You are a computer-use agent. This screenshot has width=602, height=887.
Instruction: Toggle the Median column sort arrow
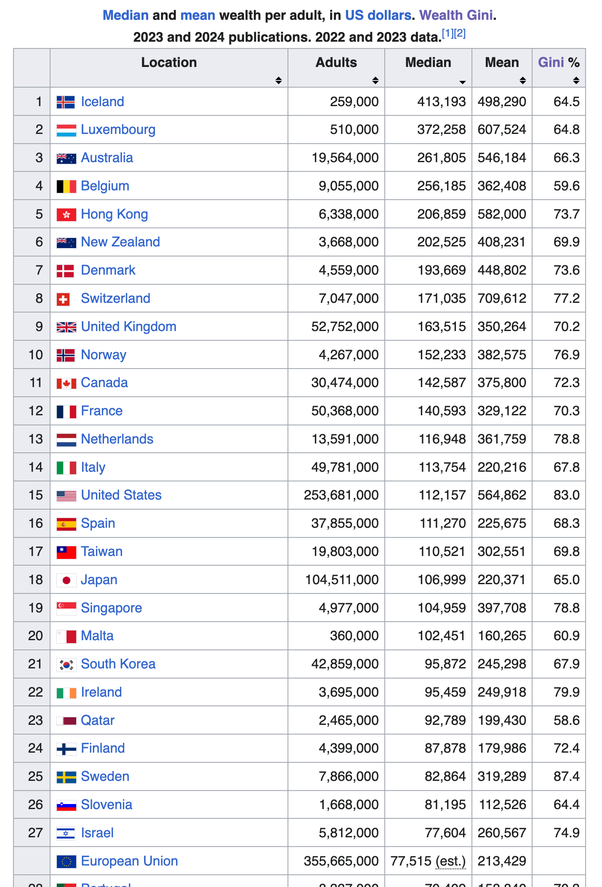462,81
